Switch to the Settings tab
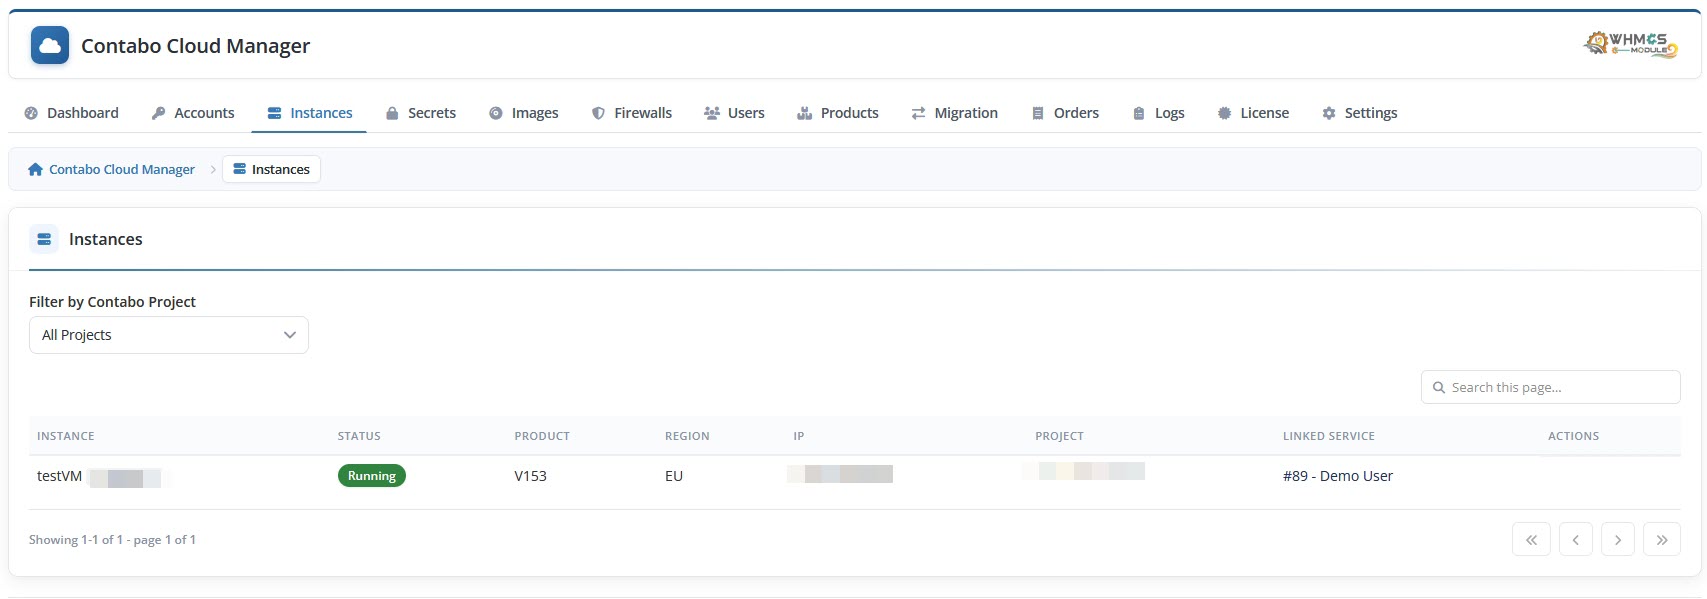The height and width of the screenshot is (599, 1707). point(1359,113)
